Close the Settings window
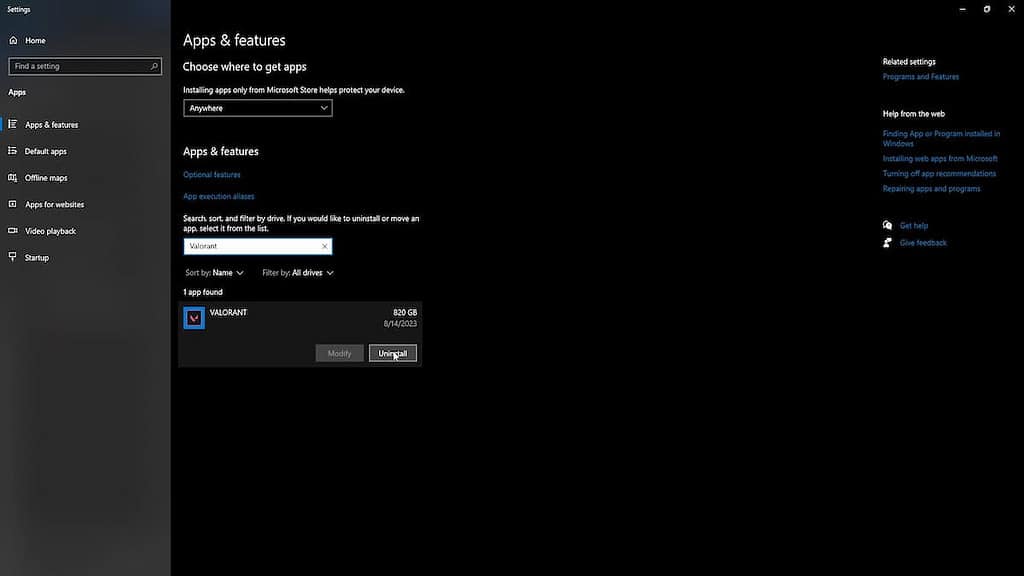 pos(1011,9)
